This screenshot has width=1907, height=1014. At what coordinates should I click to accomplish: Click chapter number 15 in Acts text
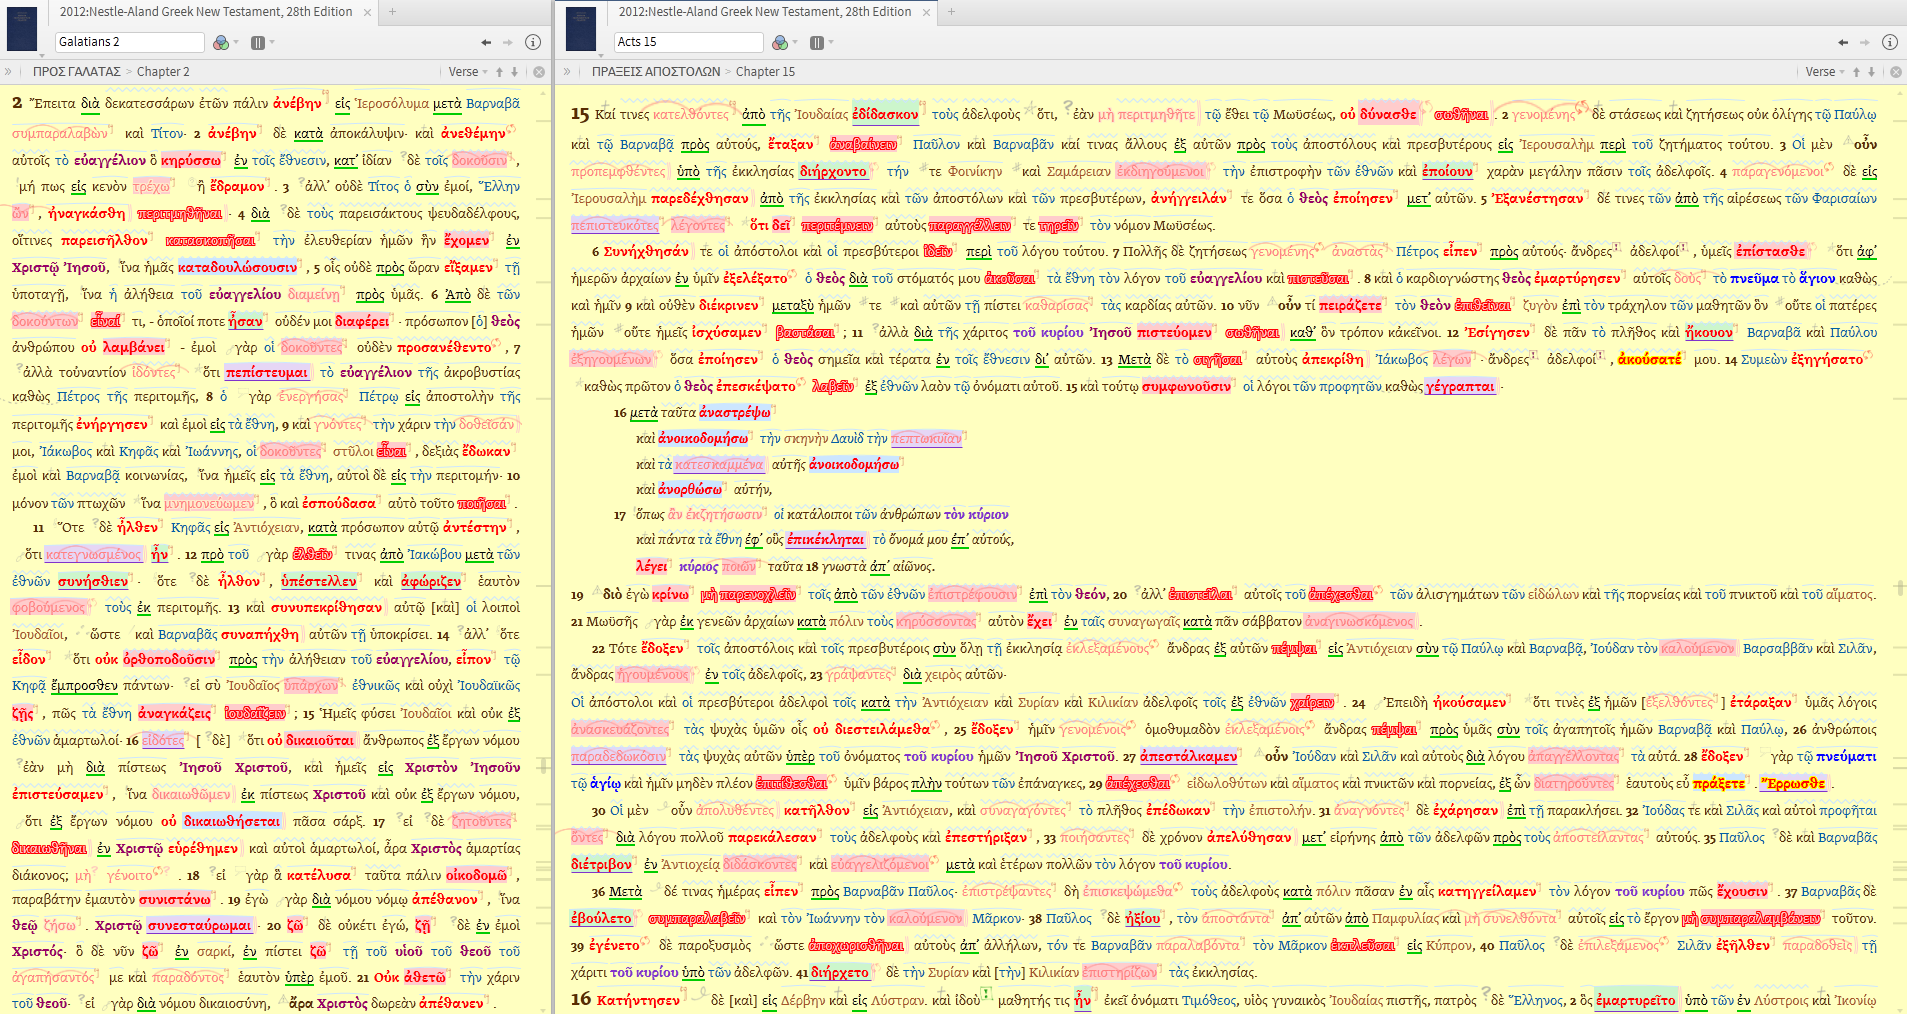(580, 114)
